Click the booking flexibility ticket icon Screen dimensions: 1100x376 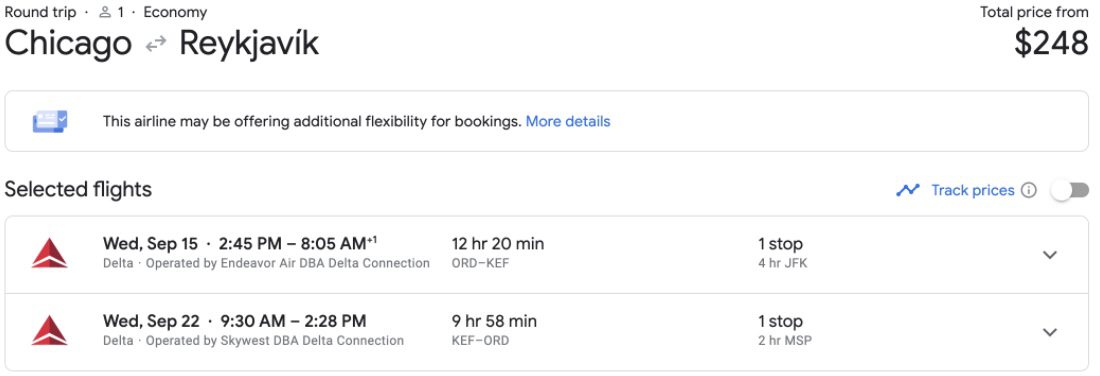[x=51, y=121]
